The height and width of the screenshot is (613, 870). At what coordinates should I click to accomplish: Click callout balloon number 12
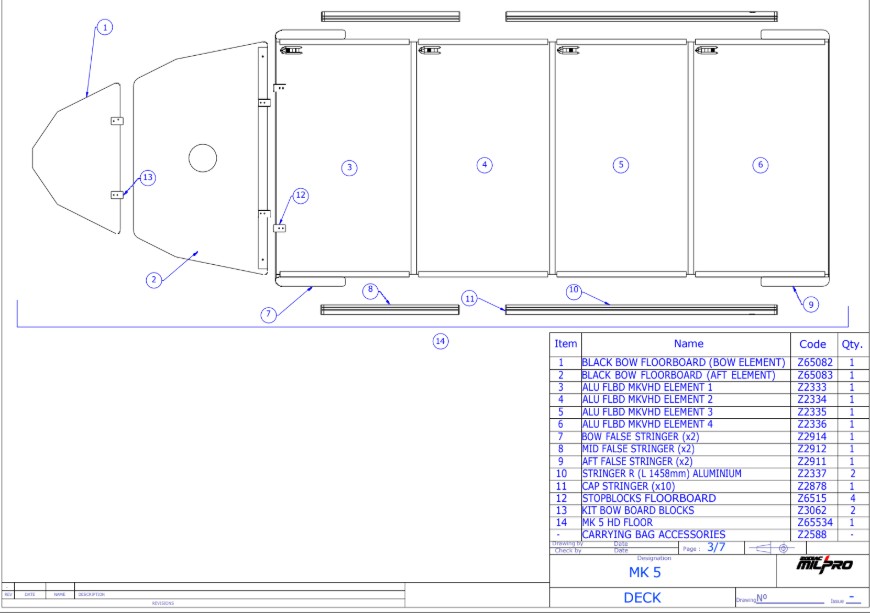tap(300, 195)
